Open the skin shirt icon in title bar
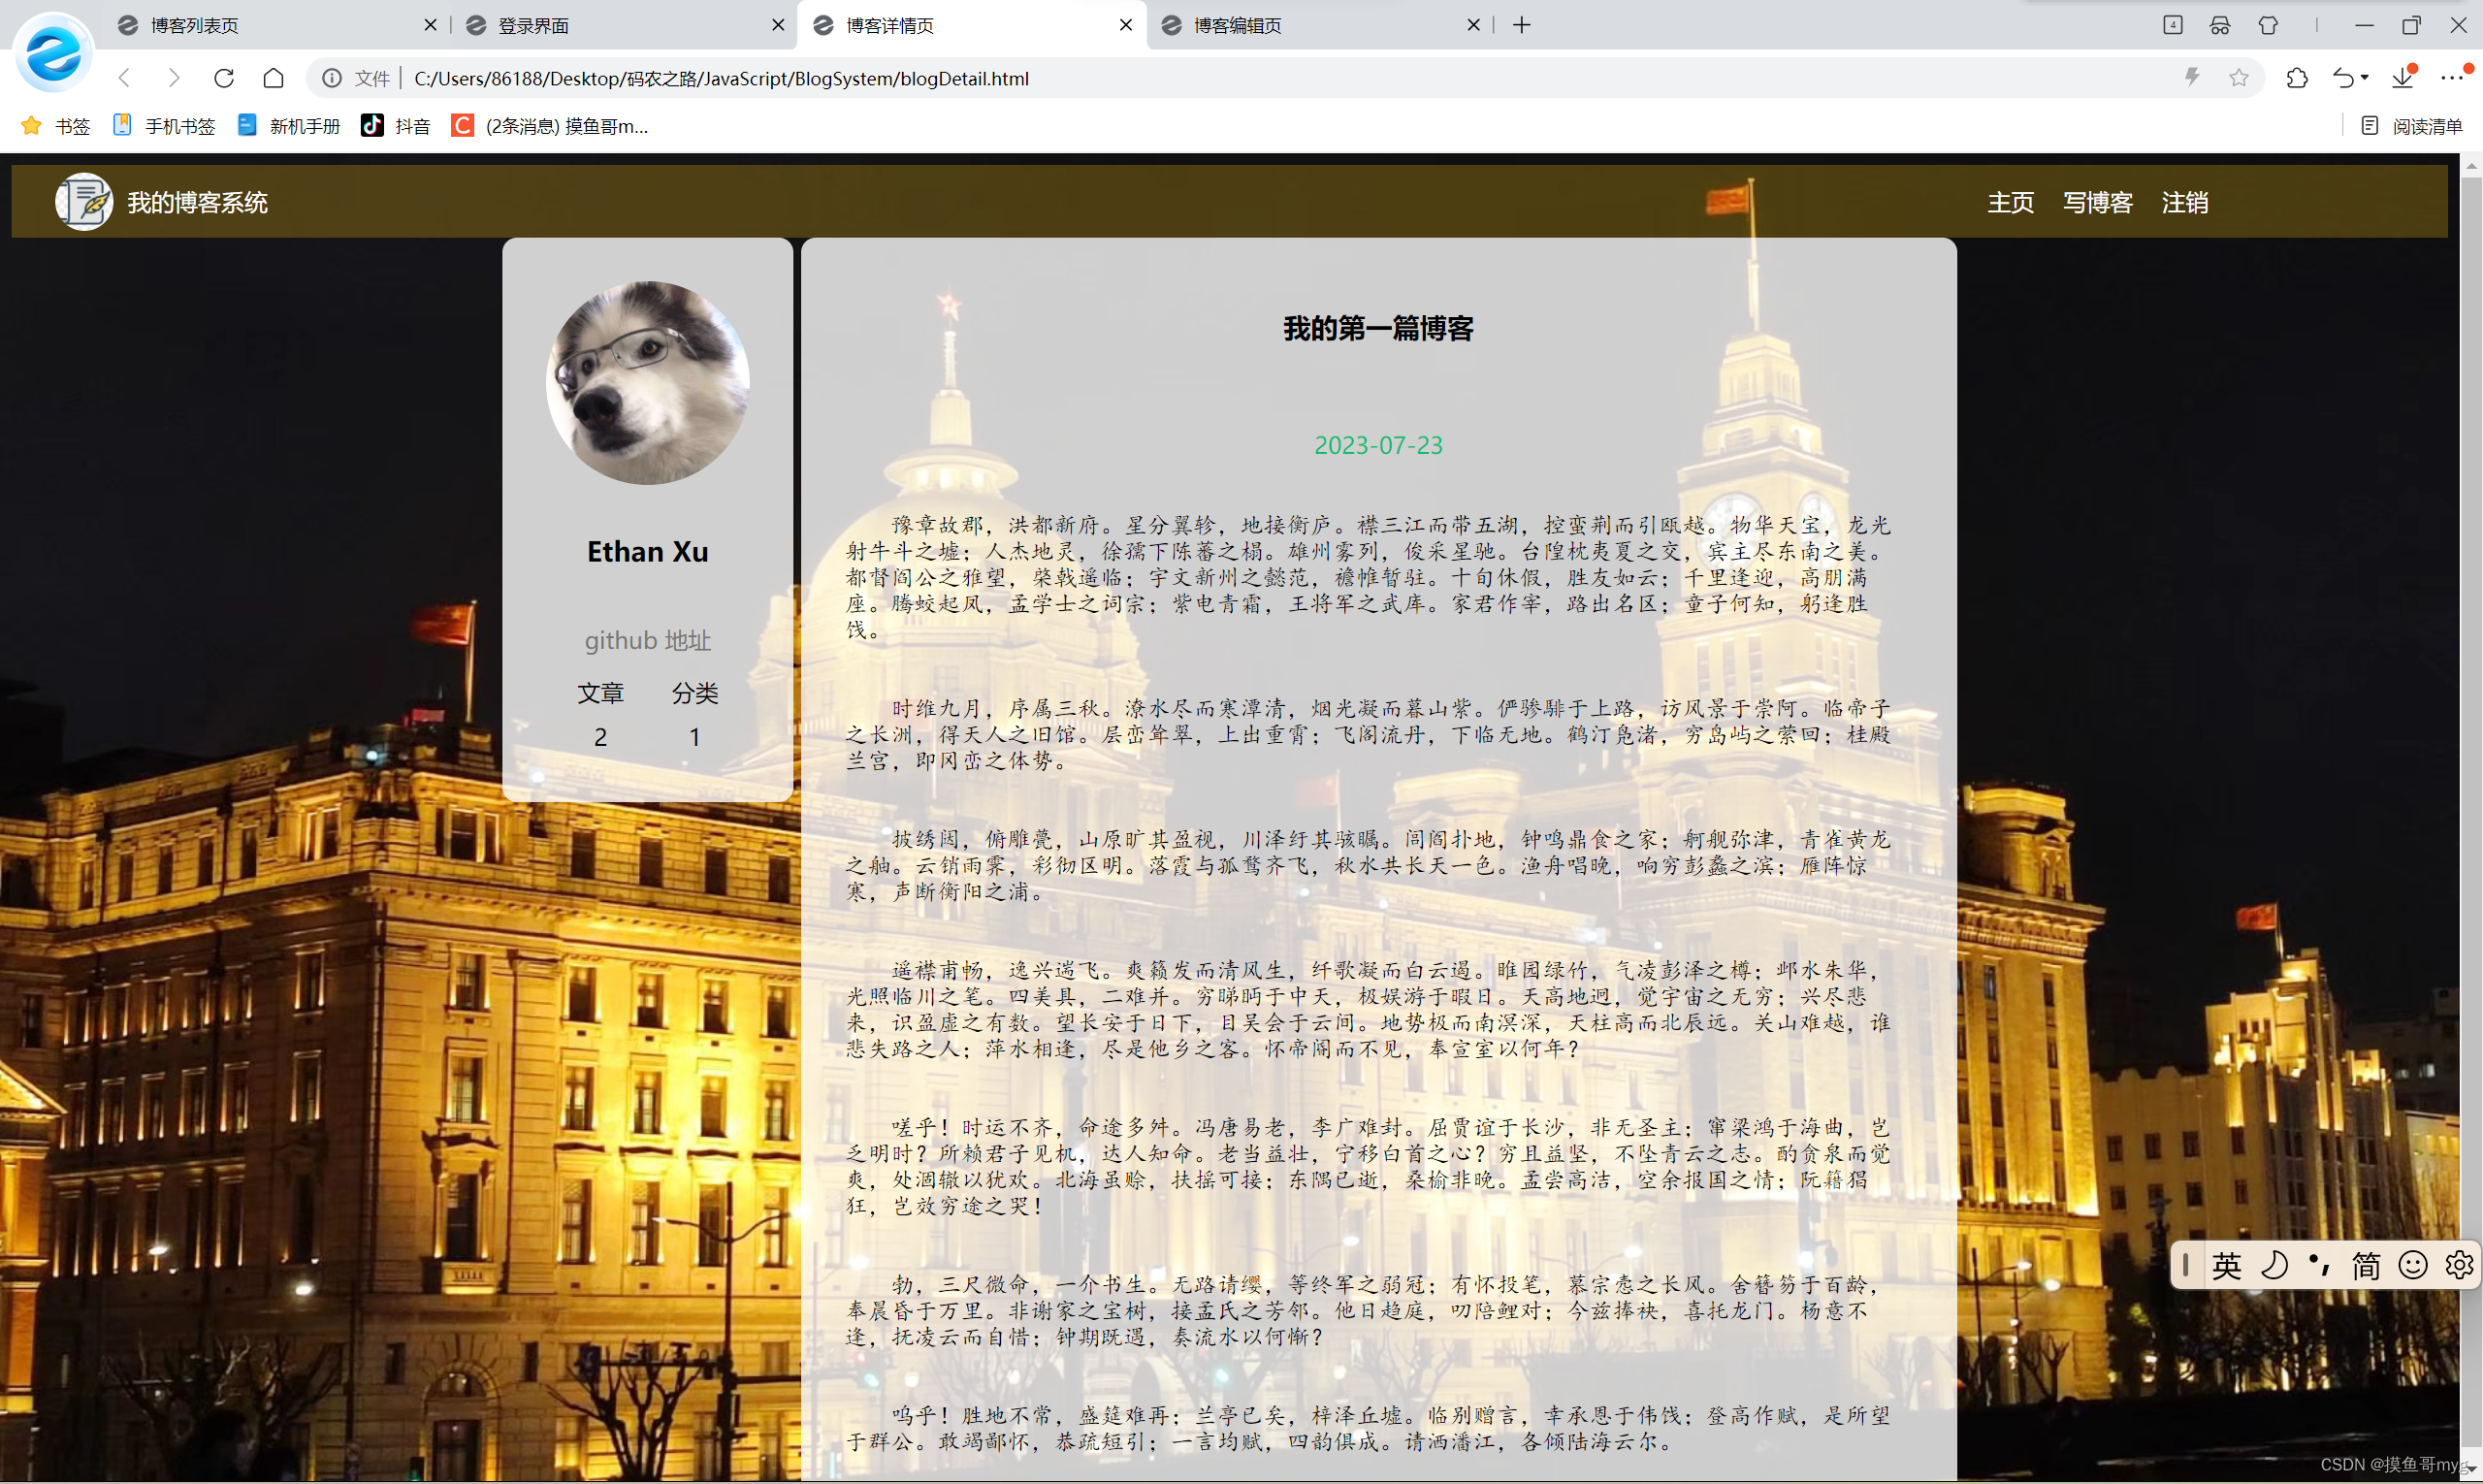Viewport: 2483px width, 1484px height. pos(2268,25)
